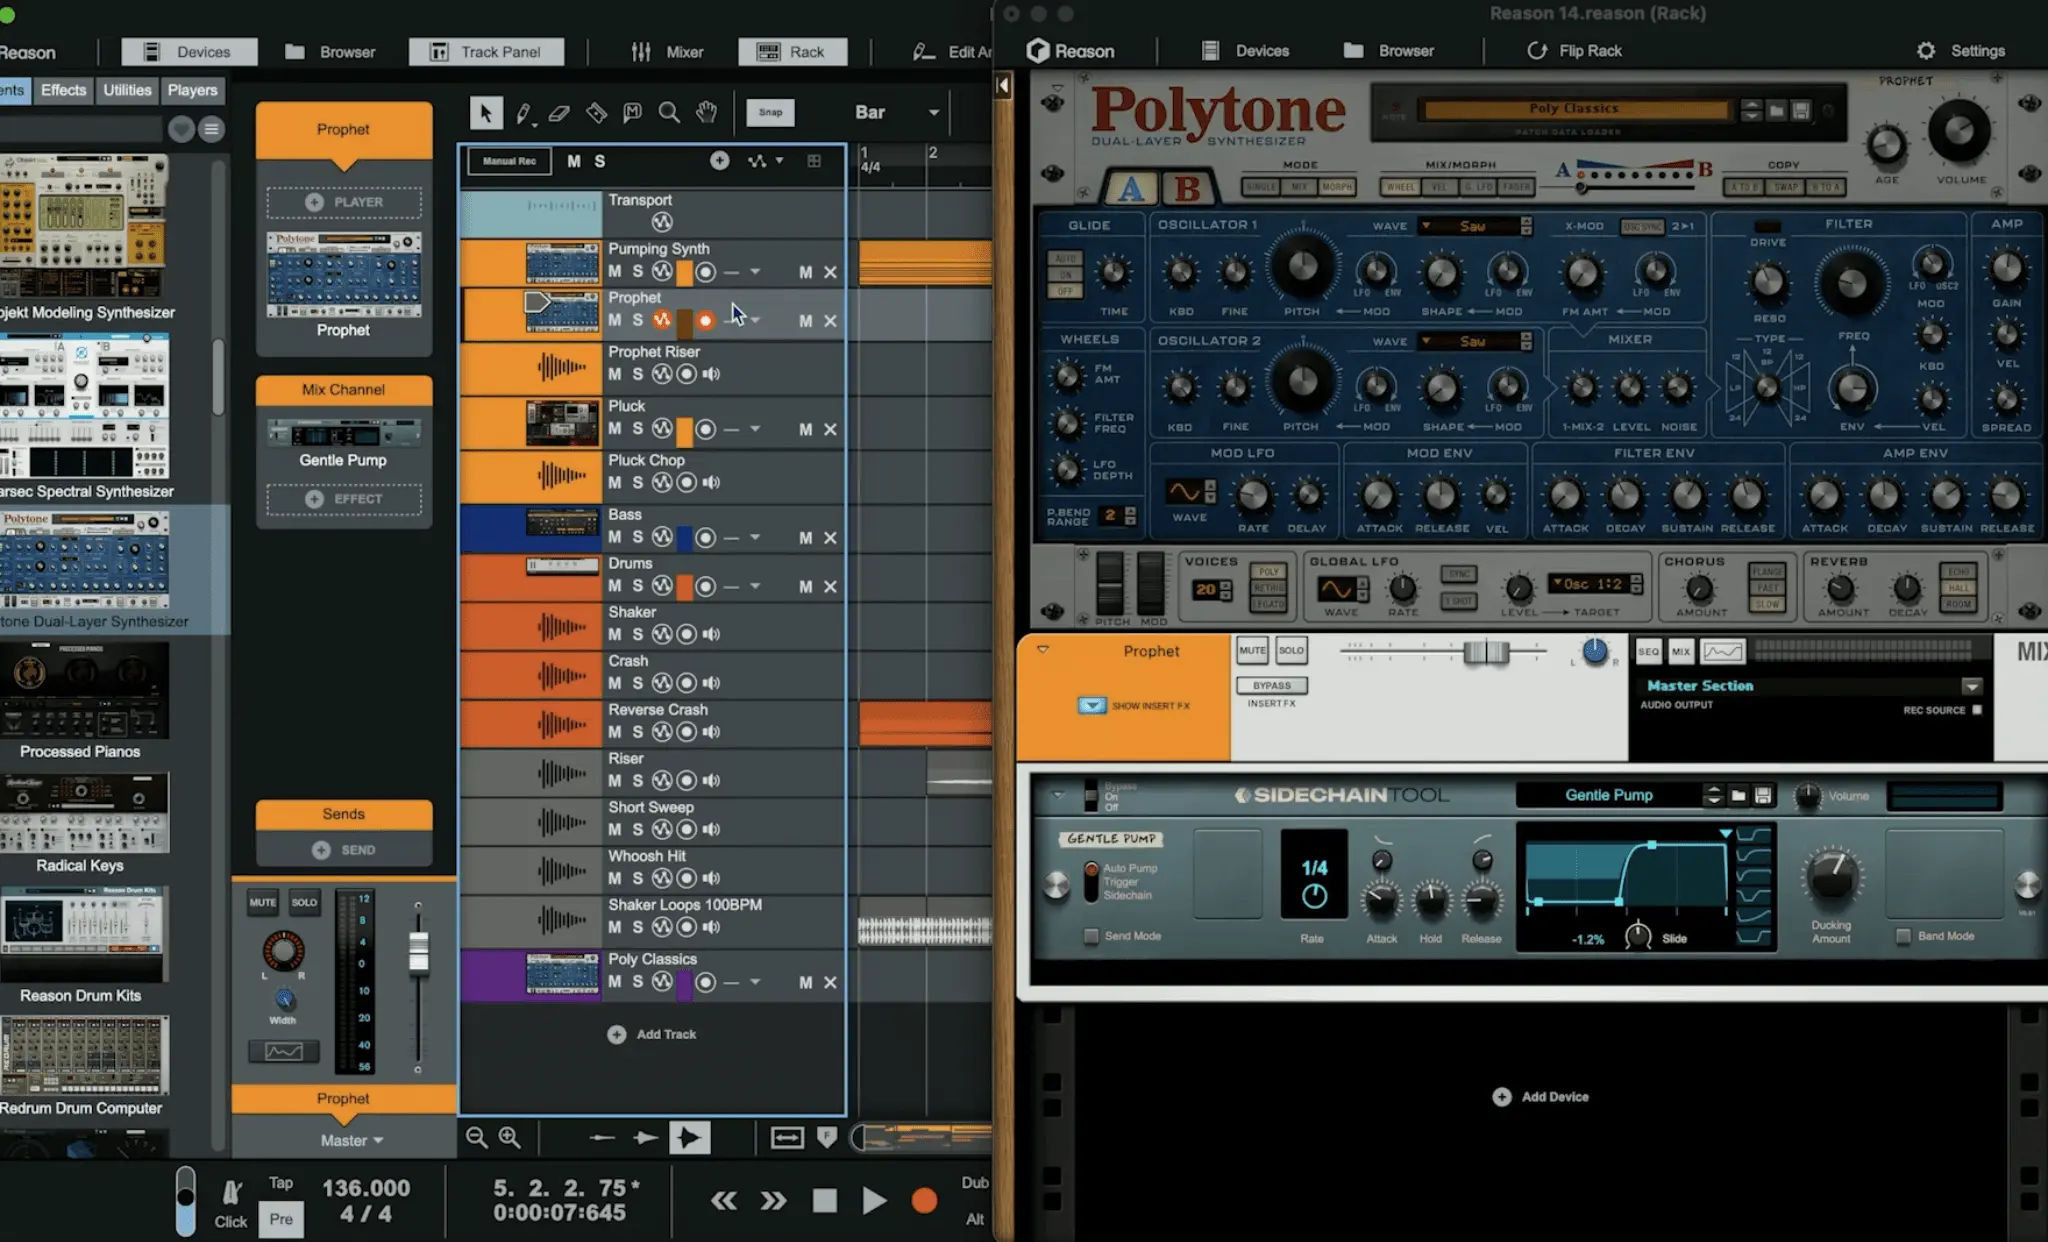This screenshot has width=2048, height=1242.
Task: Open the Bar snap value dropdown
Action: pyautogui.click(x=933, y=112)
